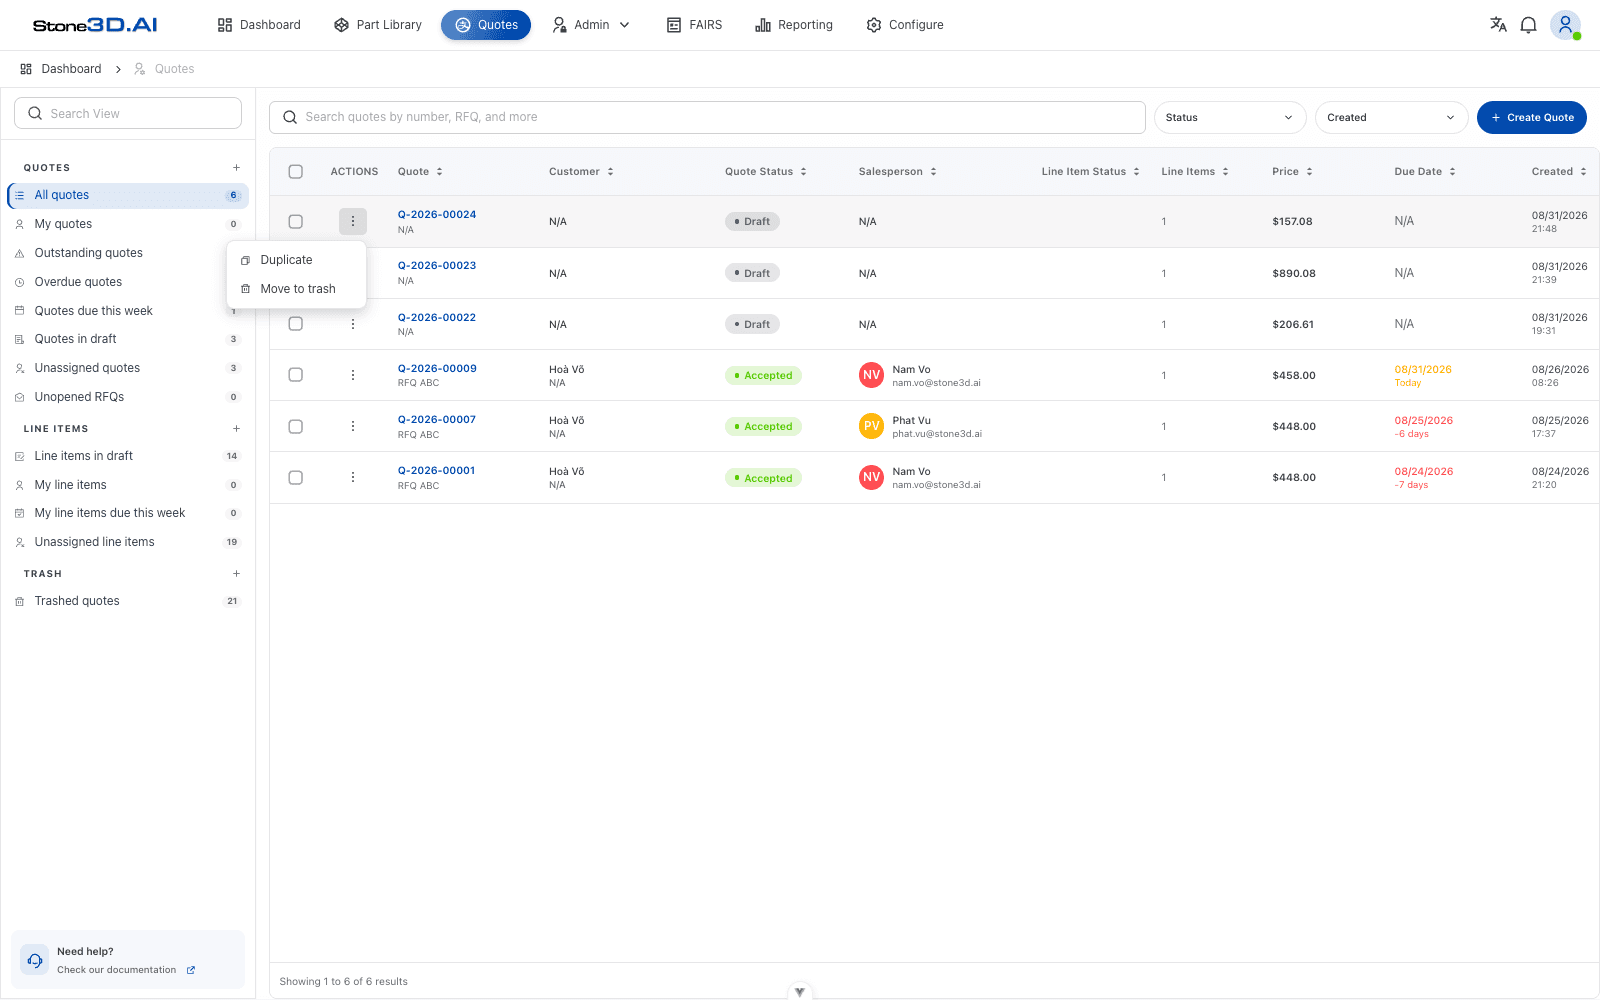Open the Configure section

point(905,25)
